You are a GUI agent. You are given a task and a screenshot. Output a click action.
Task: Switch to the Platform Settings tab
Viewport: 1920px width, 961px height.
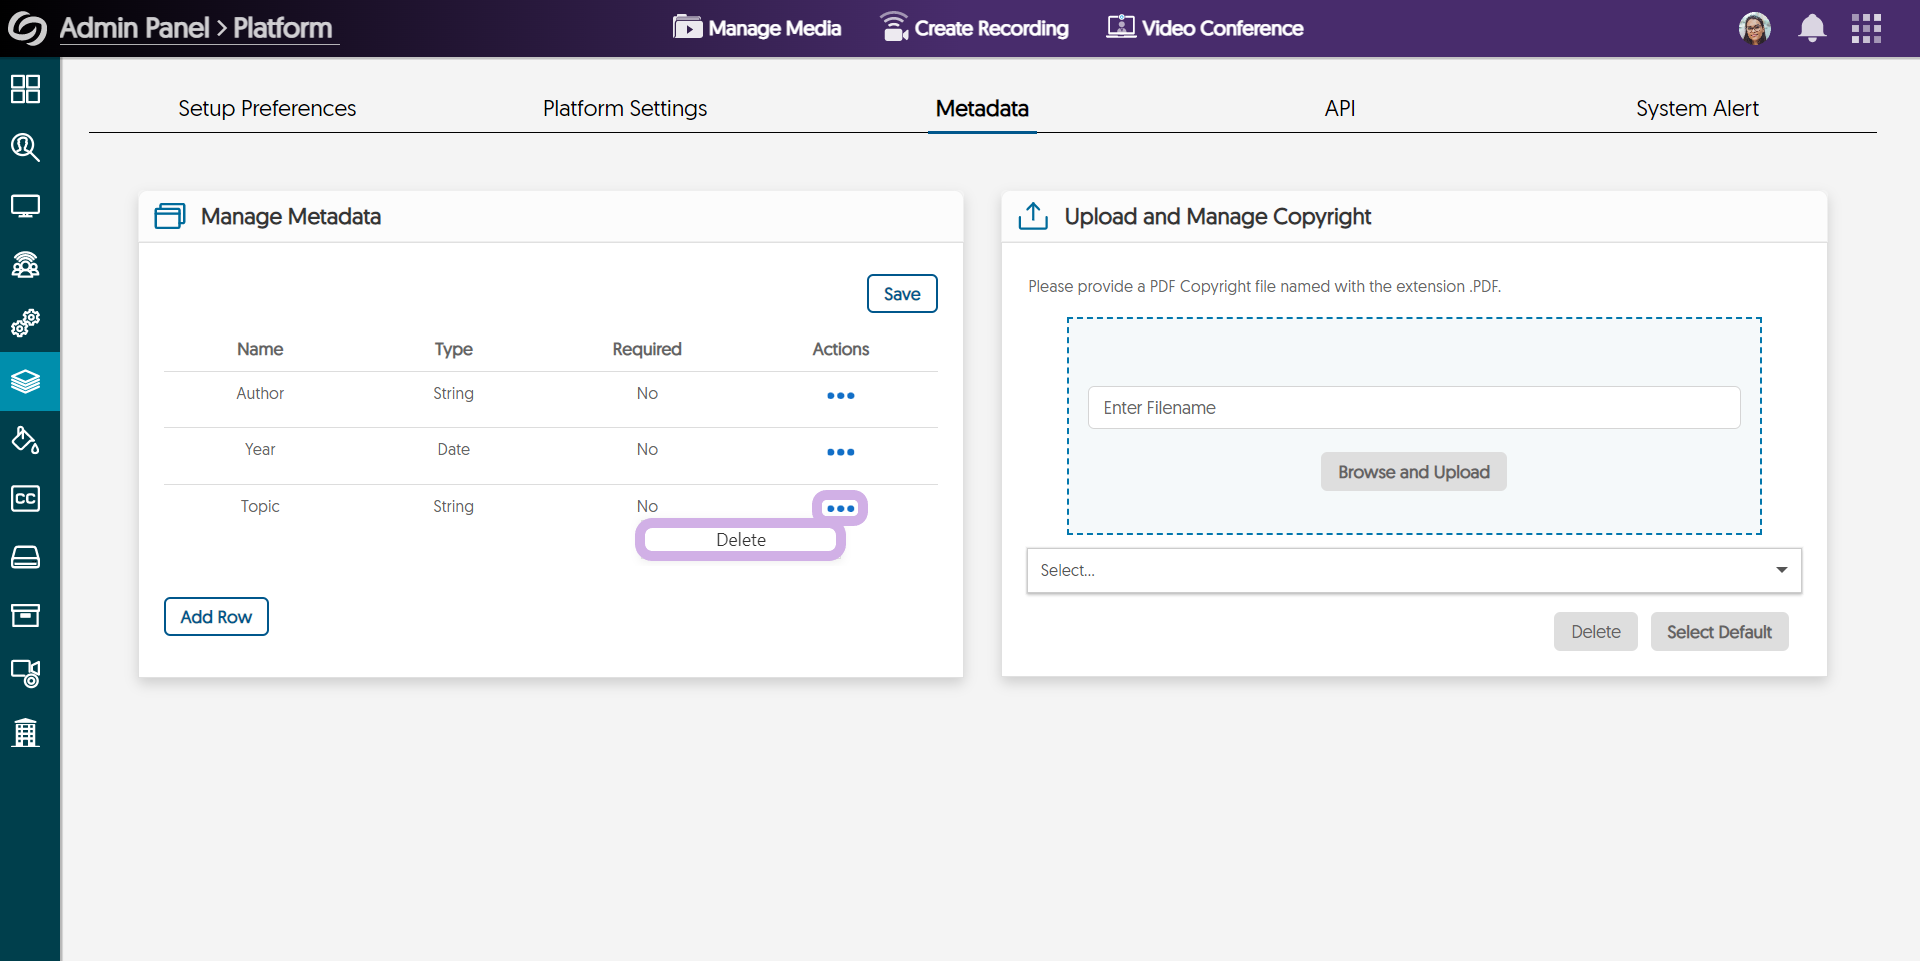(624, 108)
